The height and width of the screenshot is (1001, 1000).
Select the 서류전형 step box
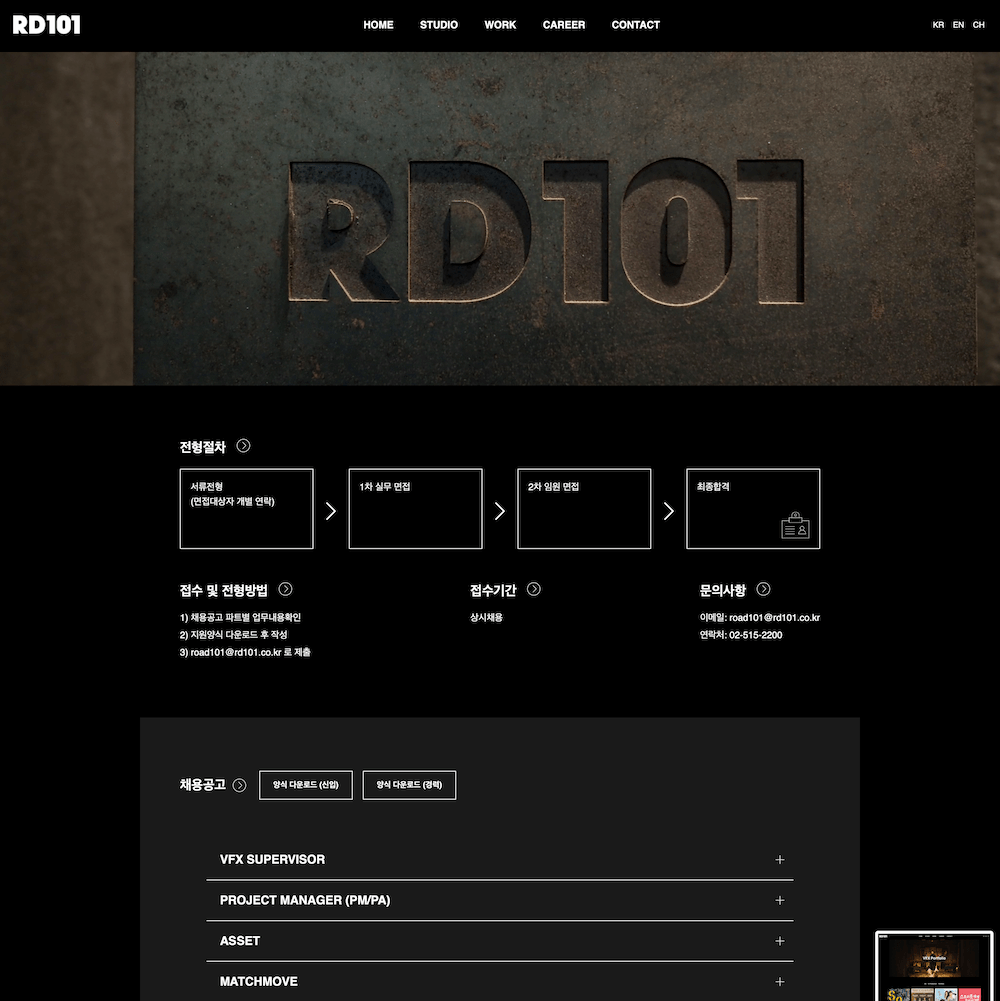click(246, 509)
